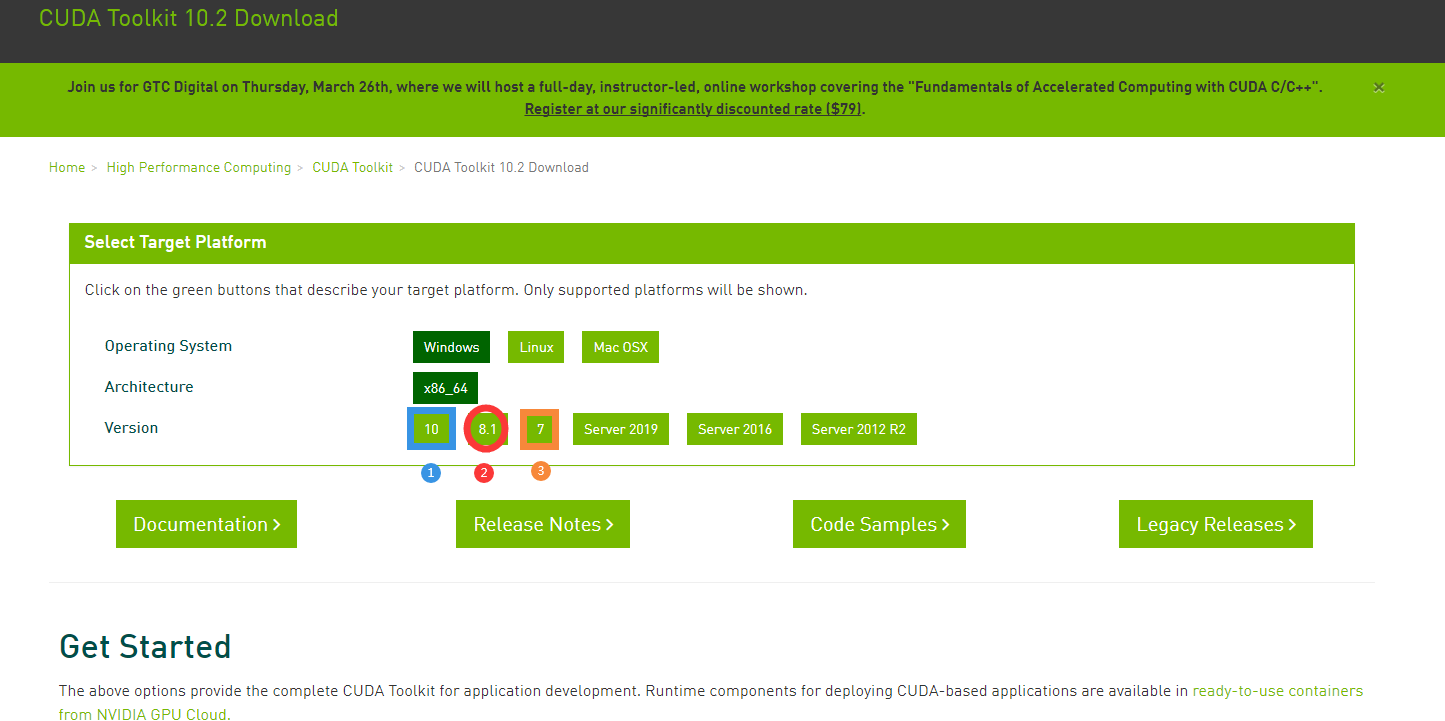Choose Server 2019 version

(x=621, y=429)
